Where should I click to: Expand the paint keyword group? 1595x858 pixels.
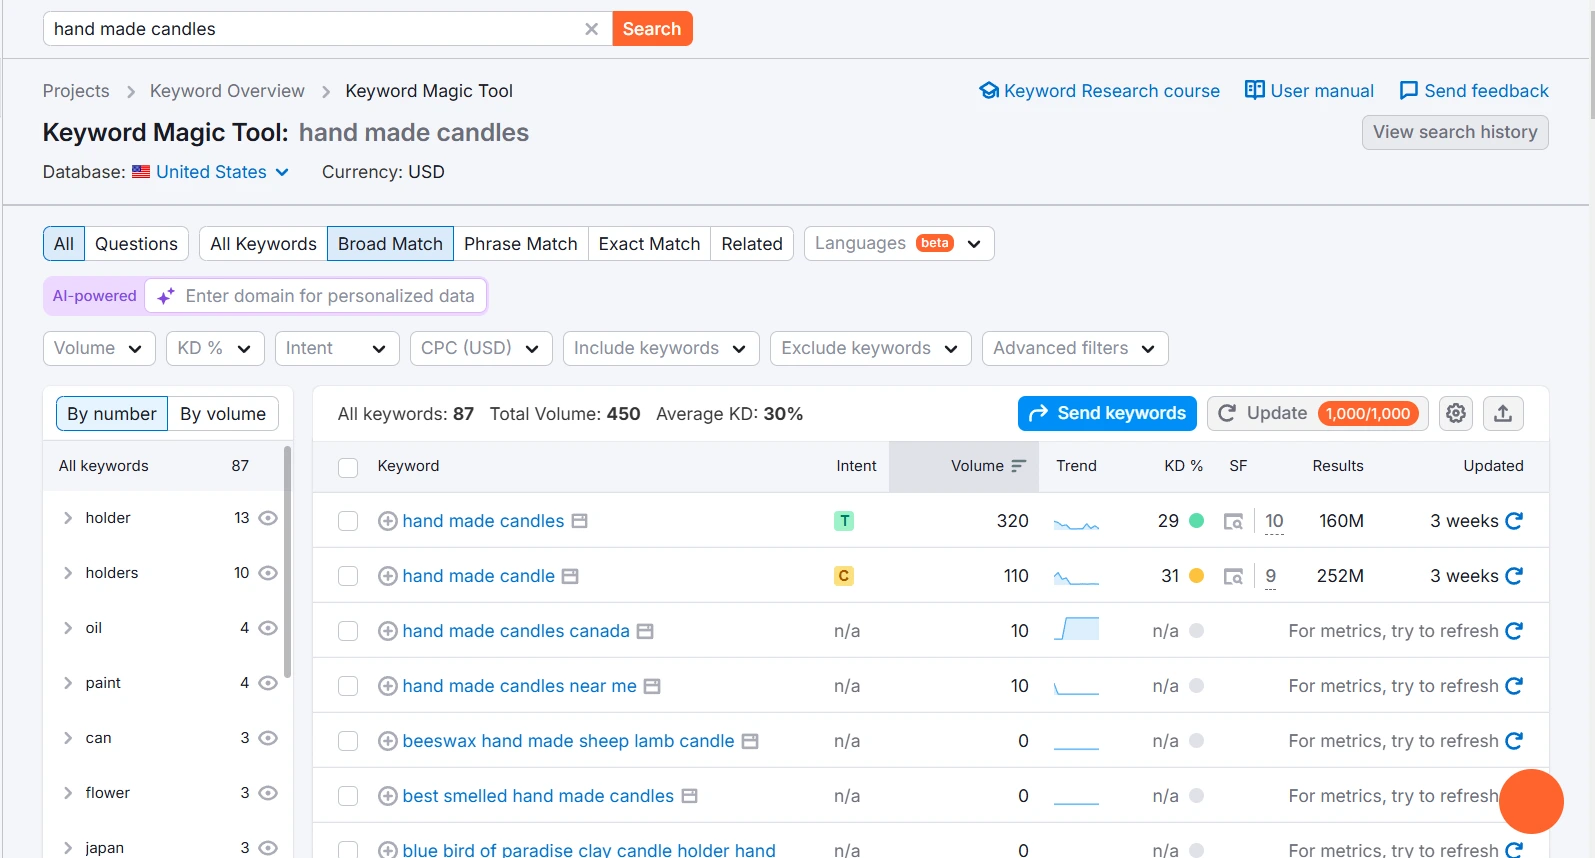[x=68, y=683]
